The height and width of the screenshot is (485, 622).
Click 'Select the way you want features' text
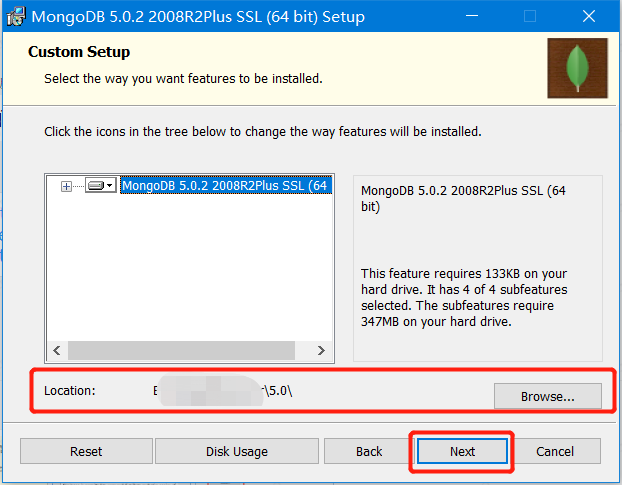[x=183, y=79]
